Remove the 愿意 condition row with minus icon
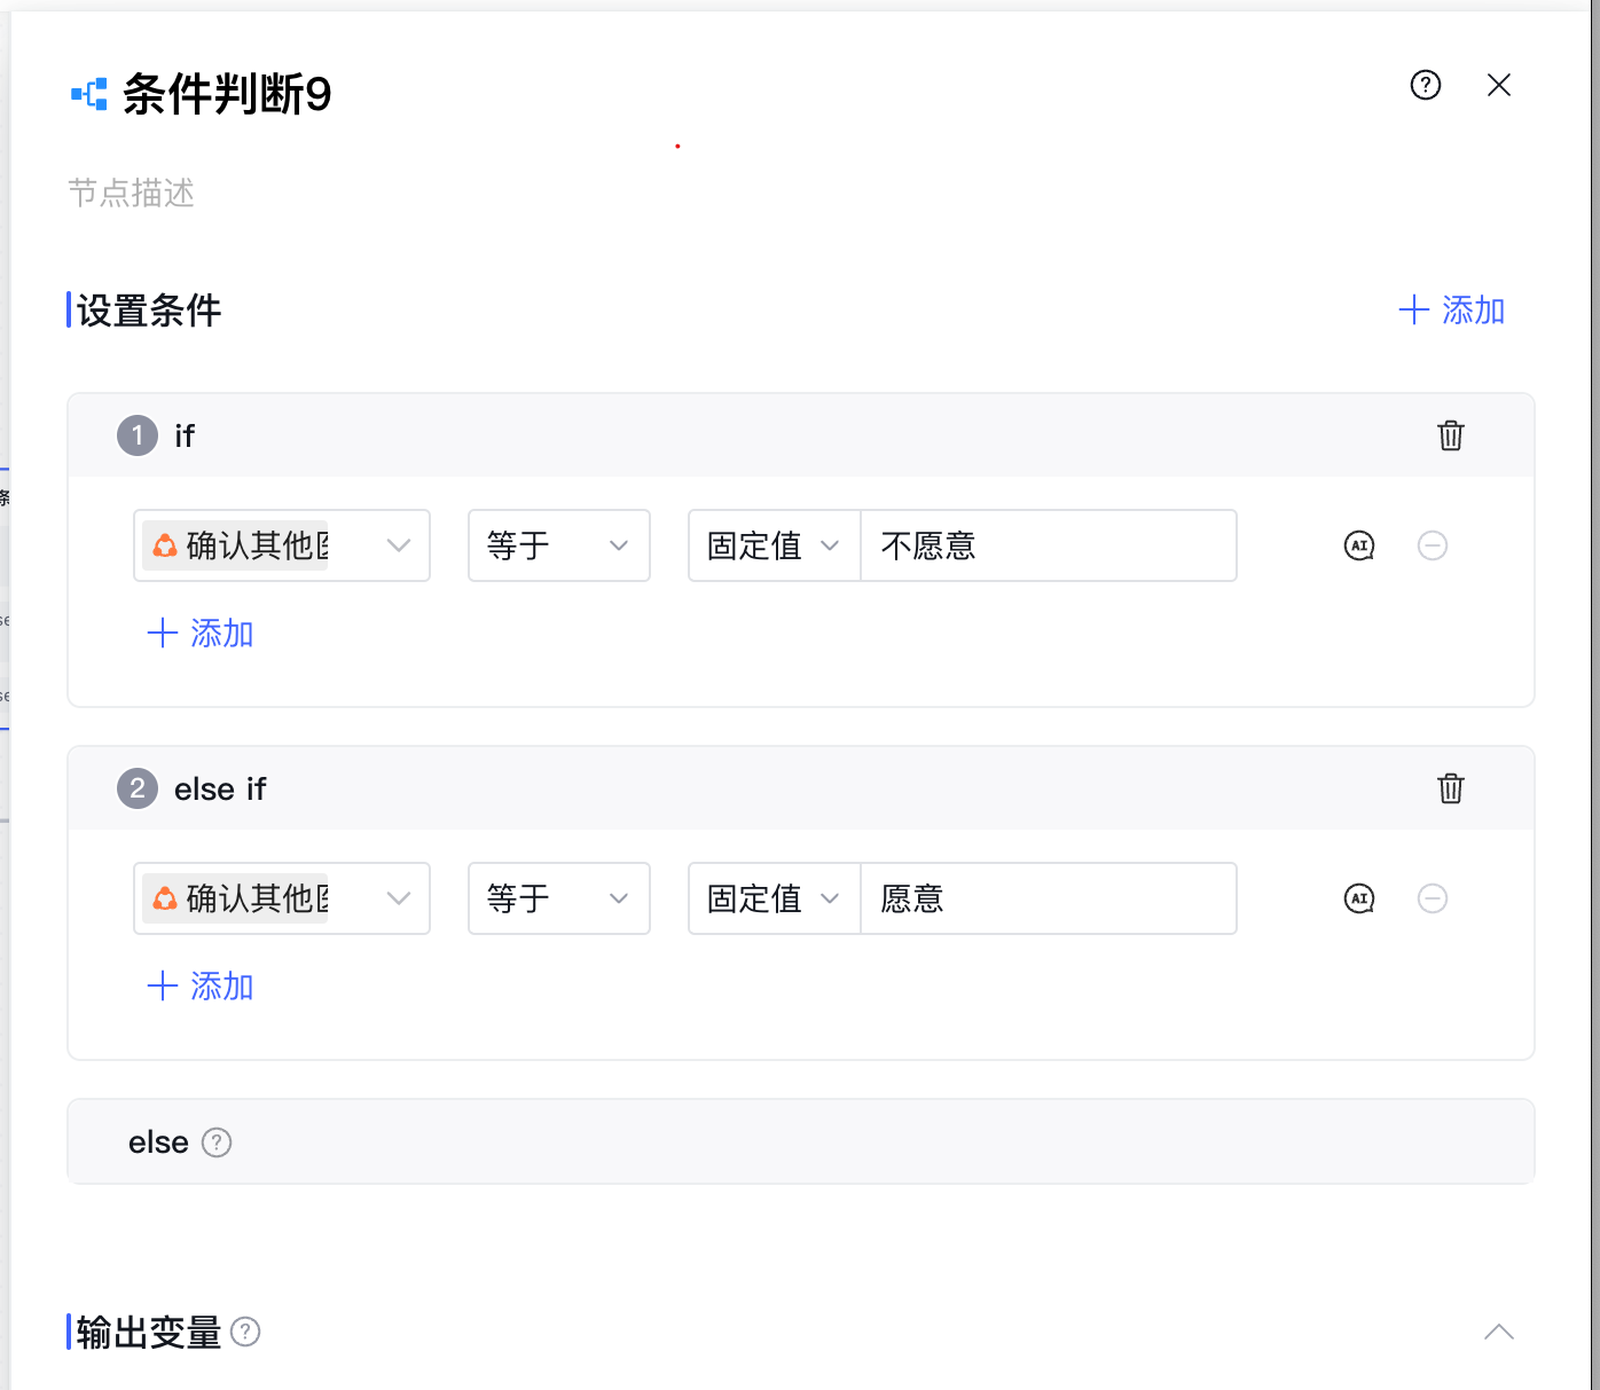Image resolution: width=1600 pixels, height=1390 pixels. 1432,899
